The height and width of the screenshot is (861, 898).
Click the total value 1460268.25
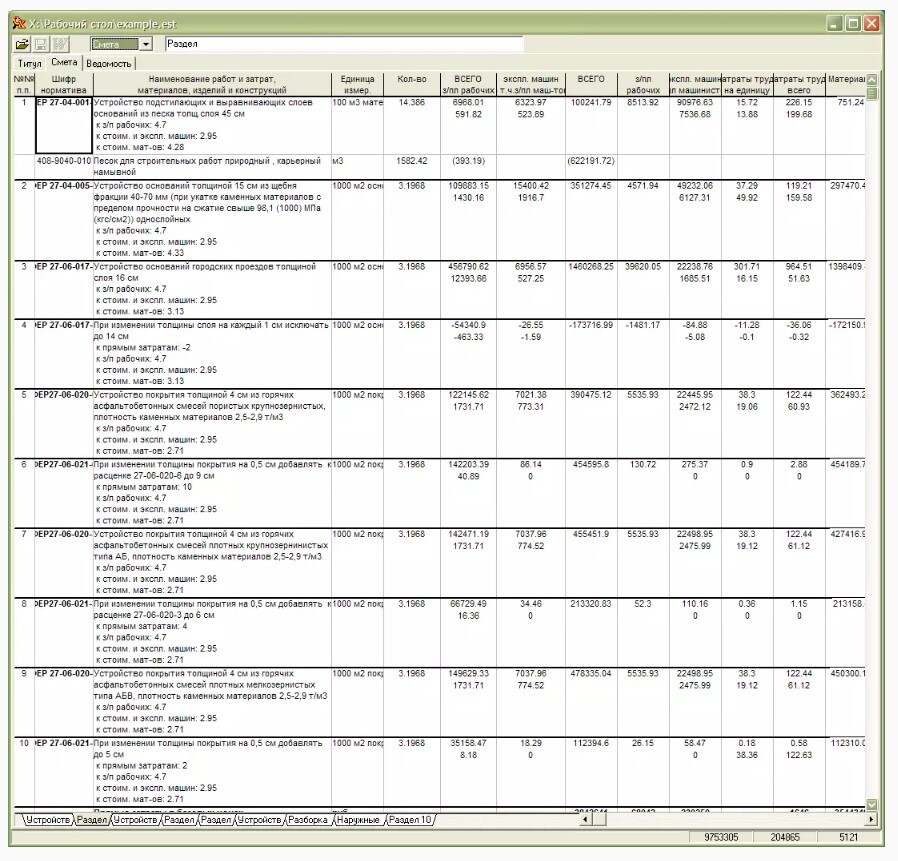pos(590,266)
